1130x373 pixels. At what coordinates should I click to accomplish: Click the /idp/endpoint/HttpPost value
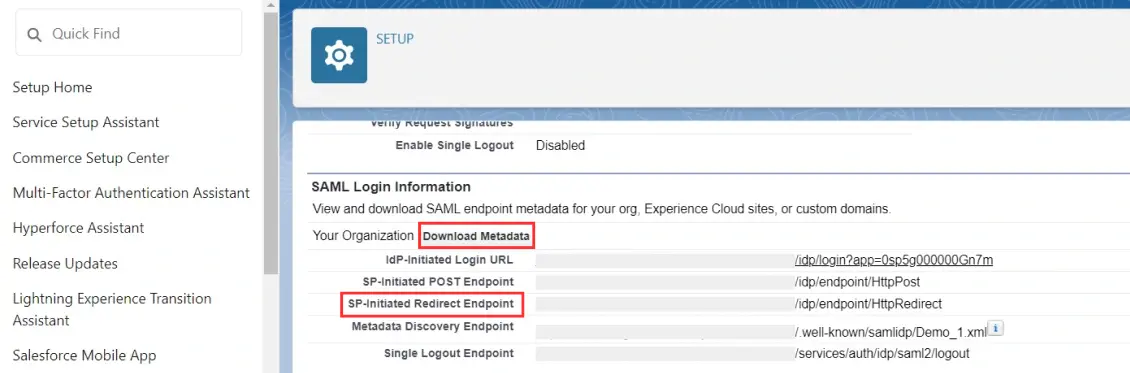click(857, 282)
